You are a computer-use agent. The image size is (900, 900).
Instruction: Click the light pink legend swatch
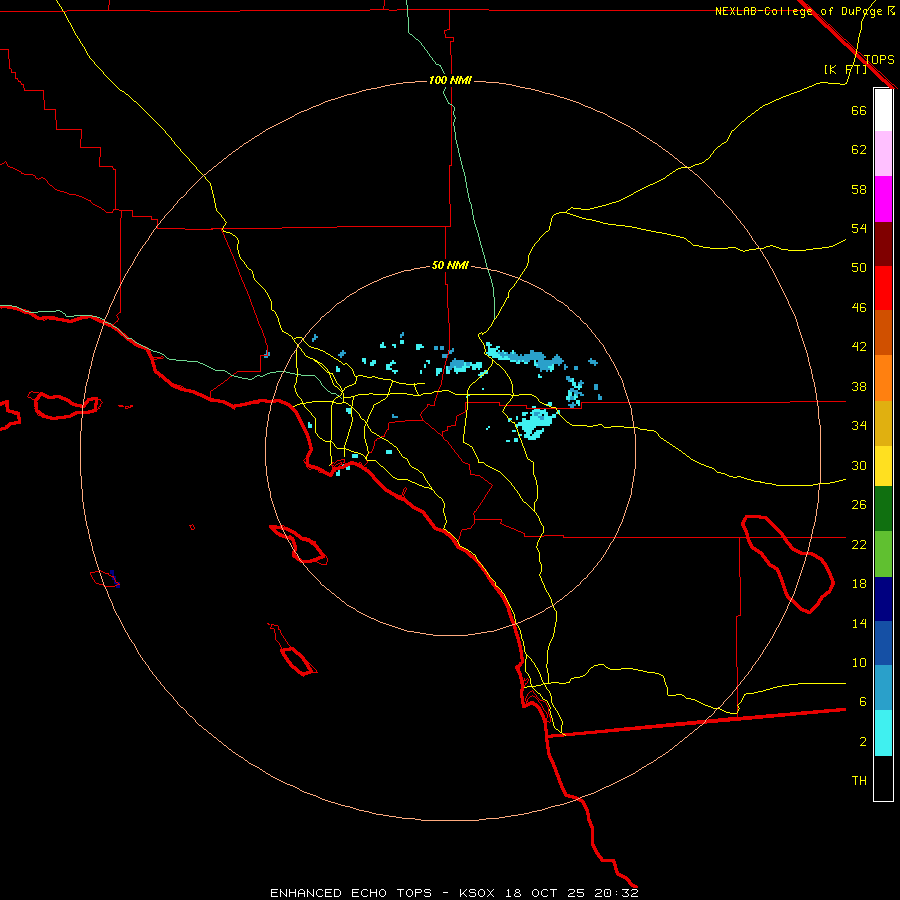coord(883,153)
